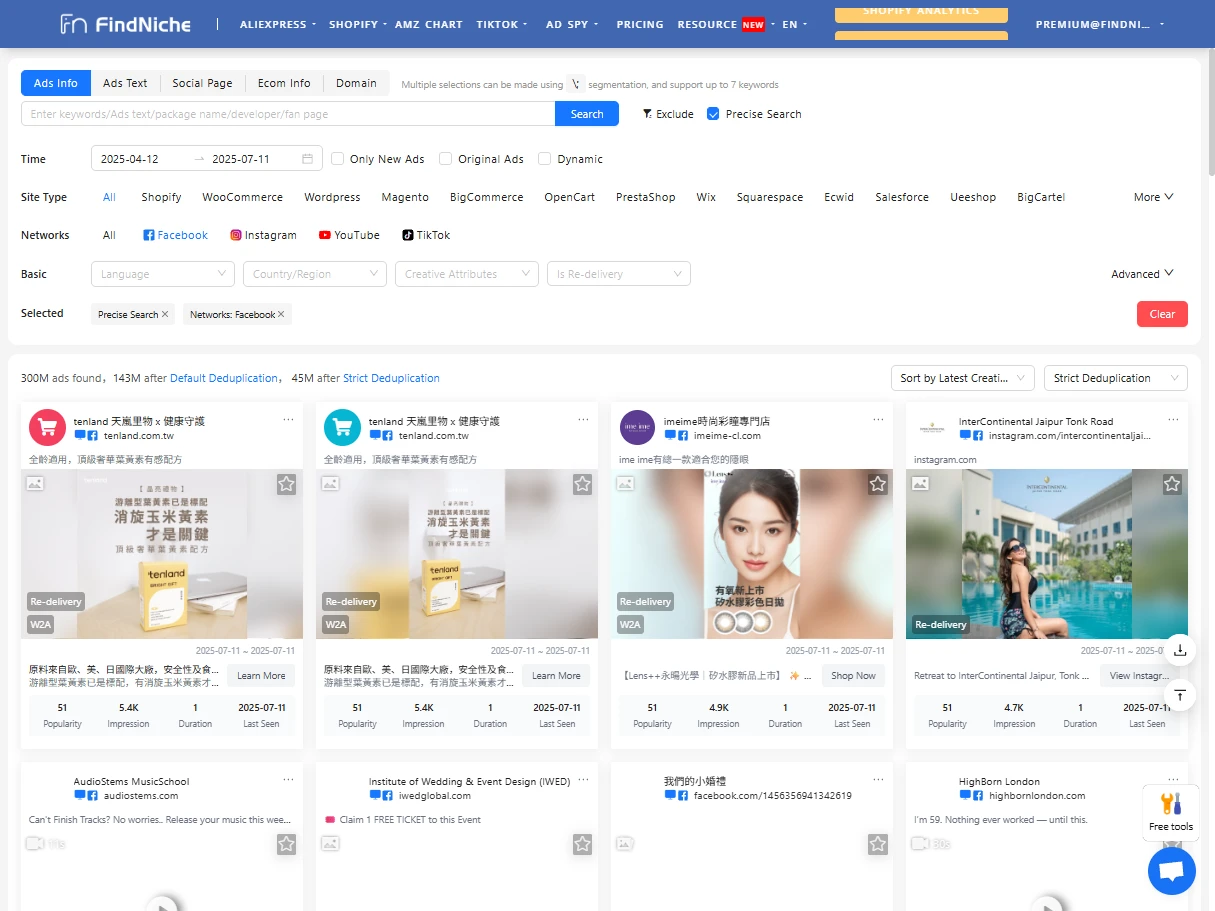The image size is (1215, 911).
Task: Select the WooCommerce site type
Action: click(242, 197)
